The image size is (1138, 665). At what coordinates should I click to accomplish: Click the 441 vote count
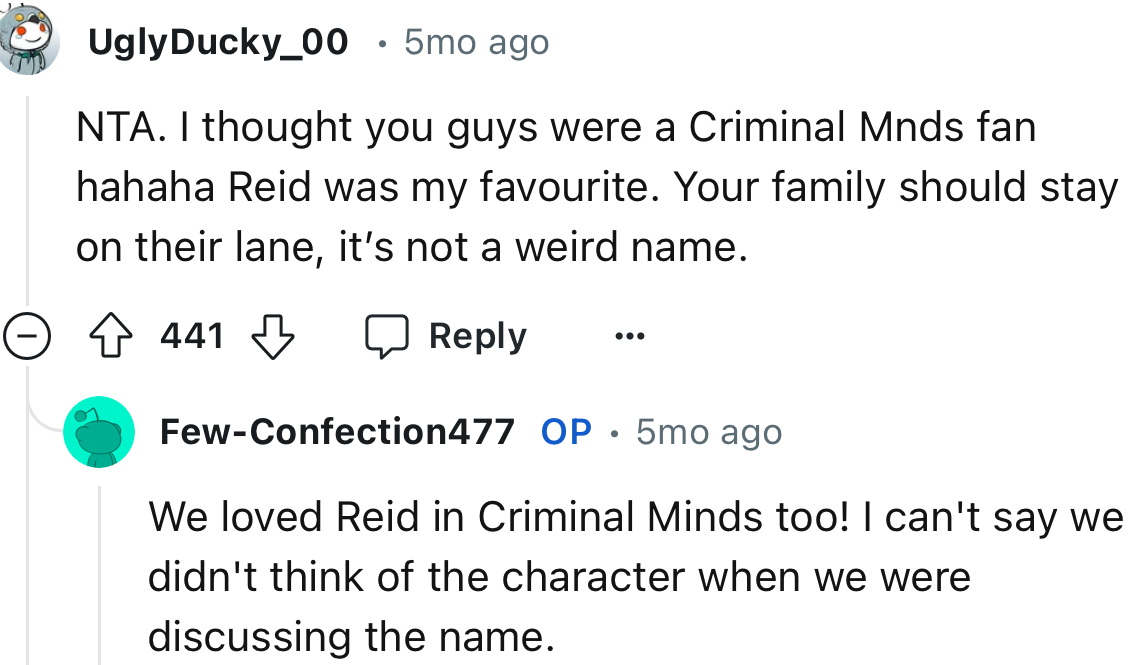click(192, 336)
